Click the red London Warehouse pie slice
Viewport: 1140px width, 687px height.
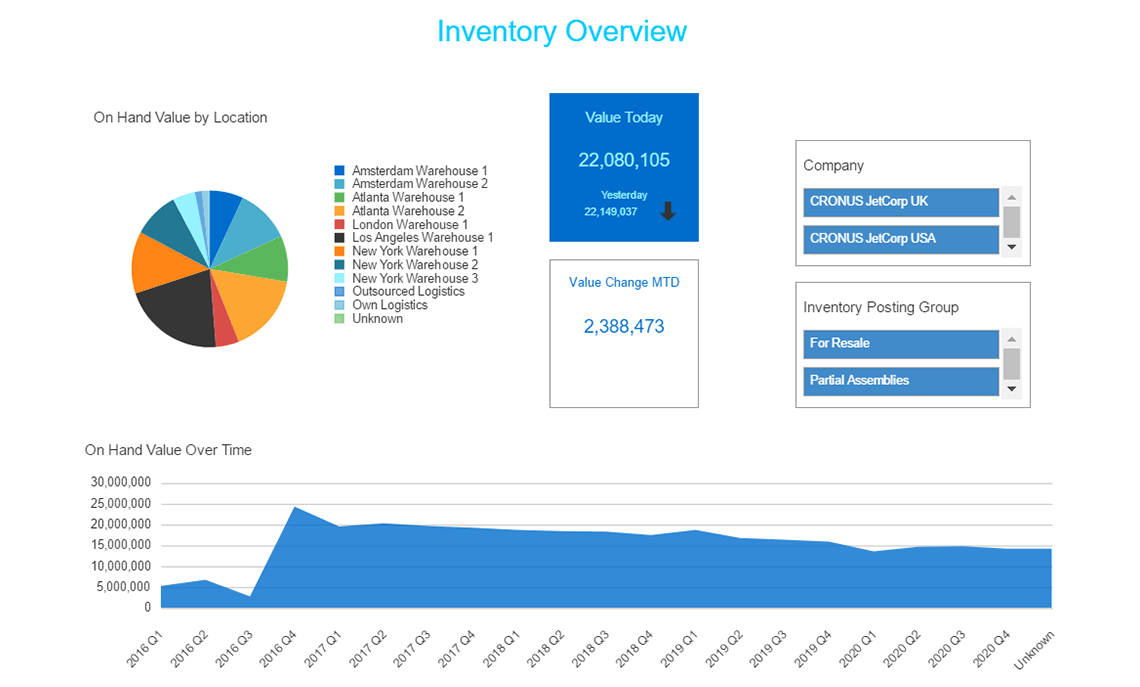(224, 327)
